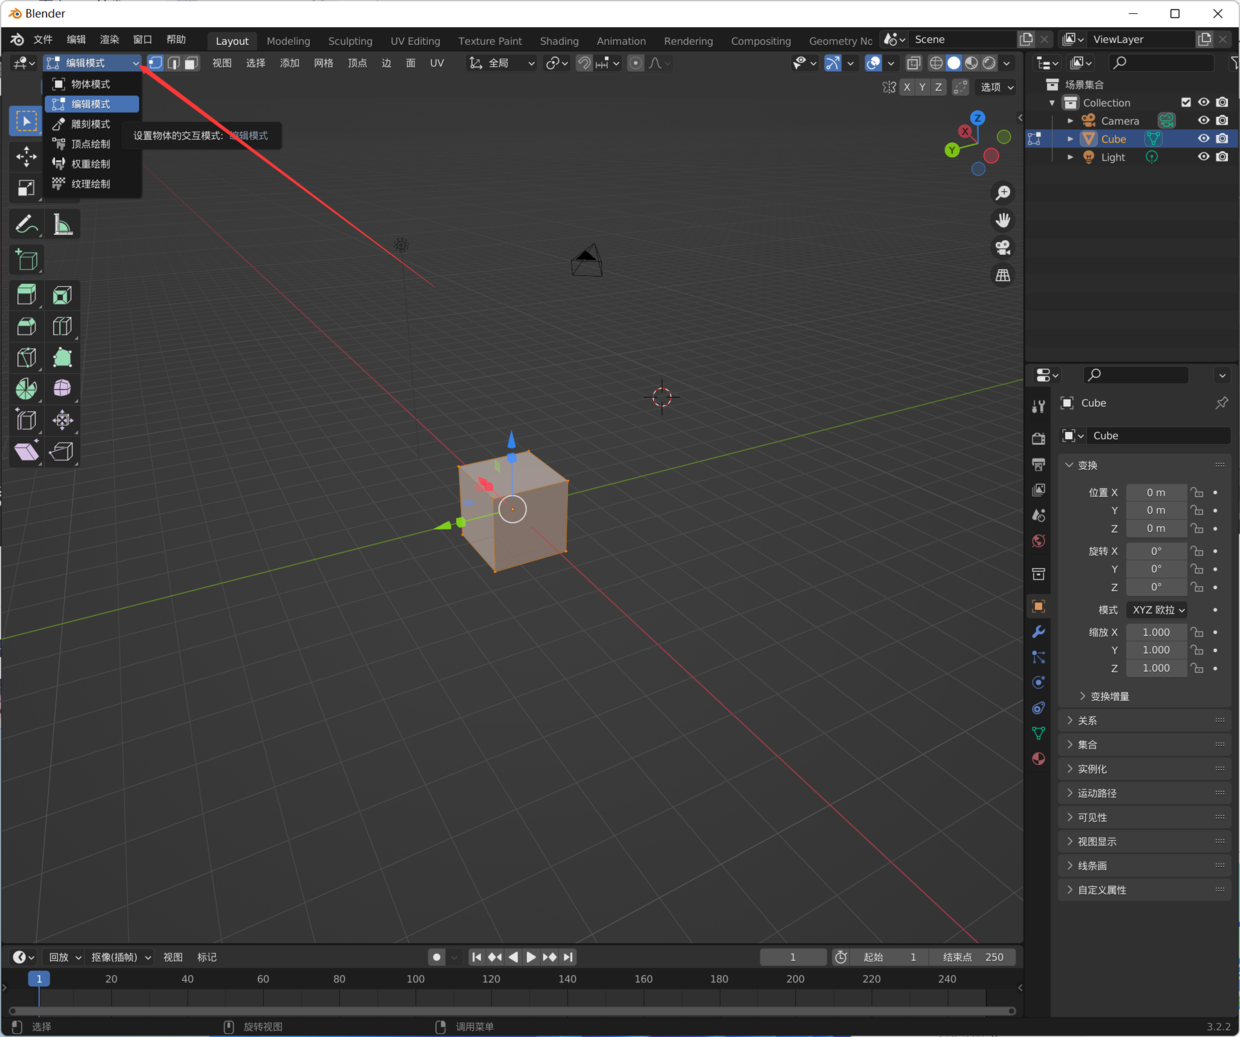Choose 物体模式 from mode list

pos(92,84)
